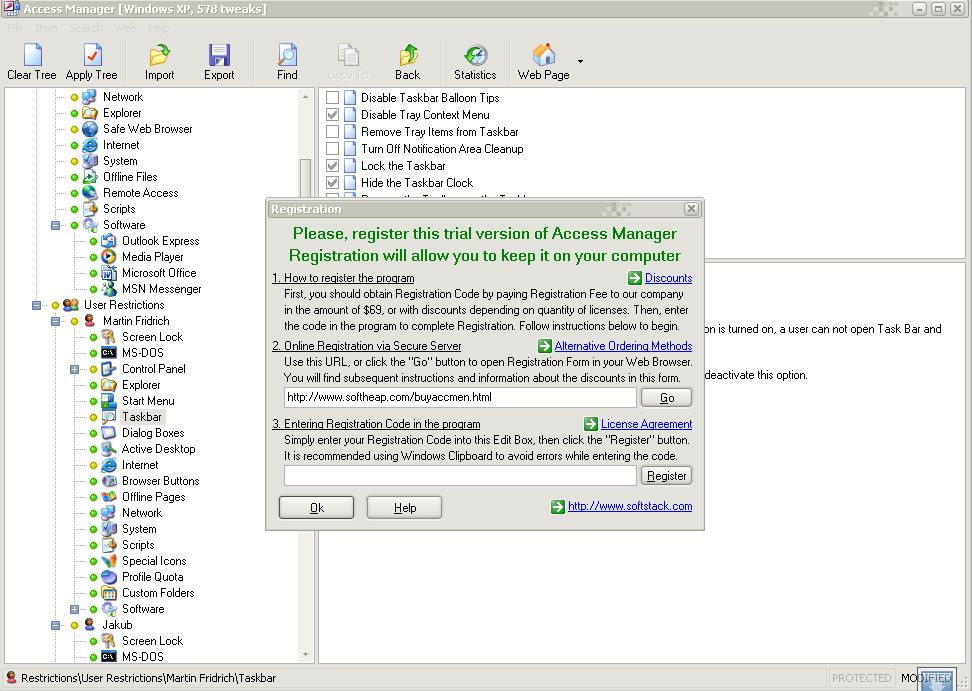Click the tree scrollbar up arrow
The width and height of the screenshot is (972, 691).
(x=305, y=97)
